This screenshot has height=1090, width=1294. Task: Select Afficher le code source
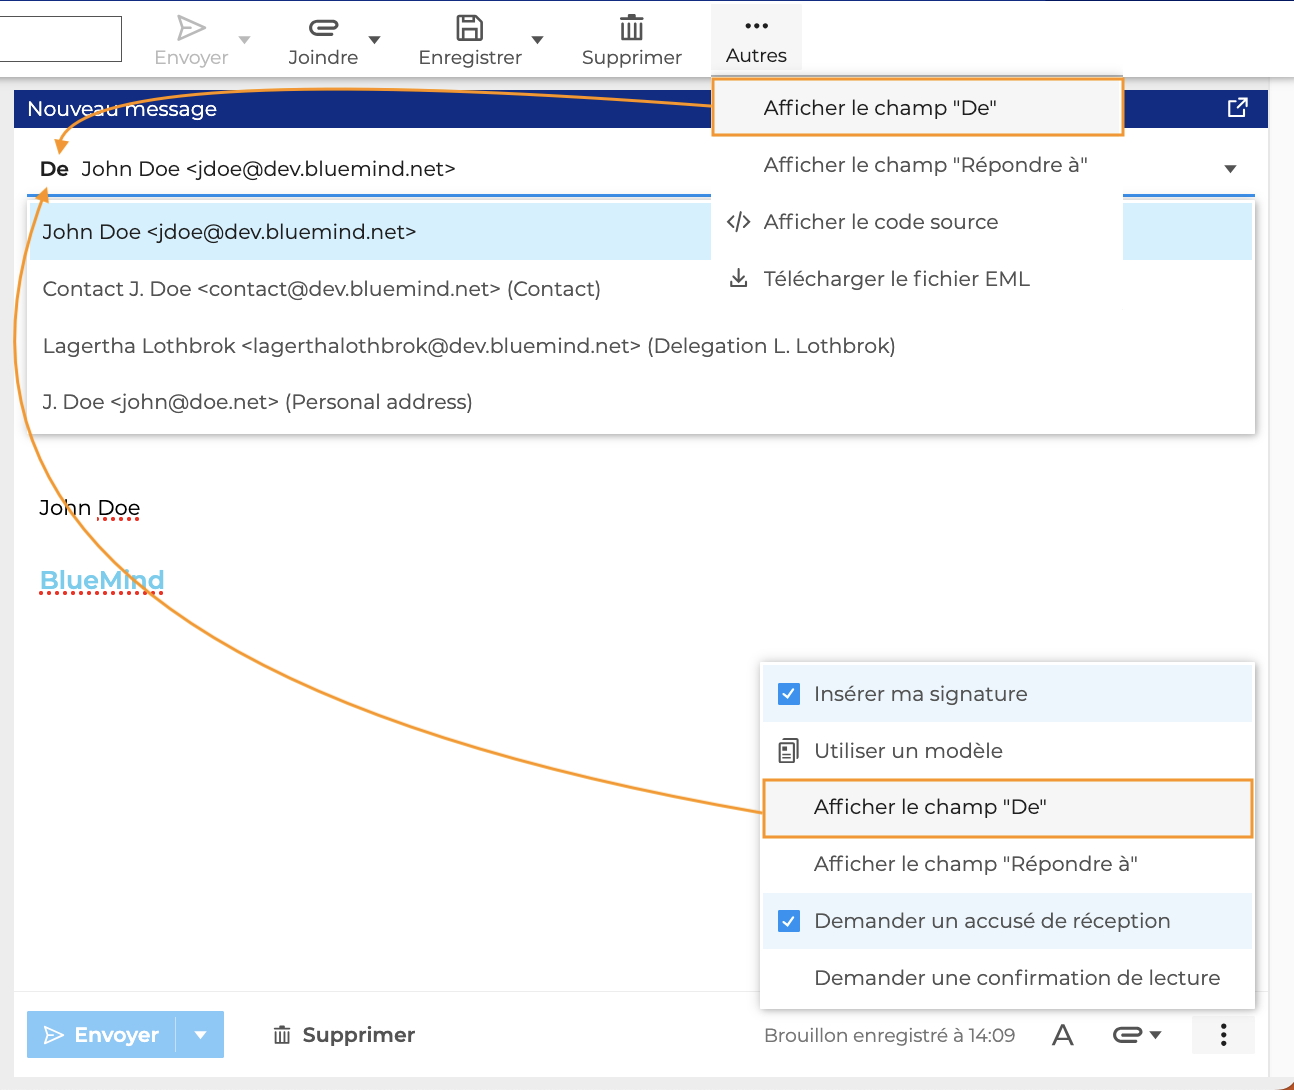pyautogui.click(x=880, y=222)
